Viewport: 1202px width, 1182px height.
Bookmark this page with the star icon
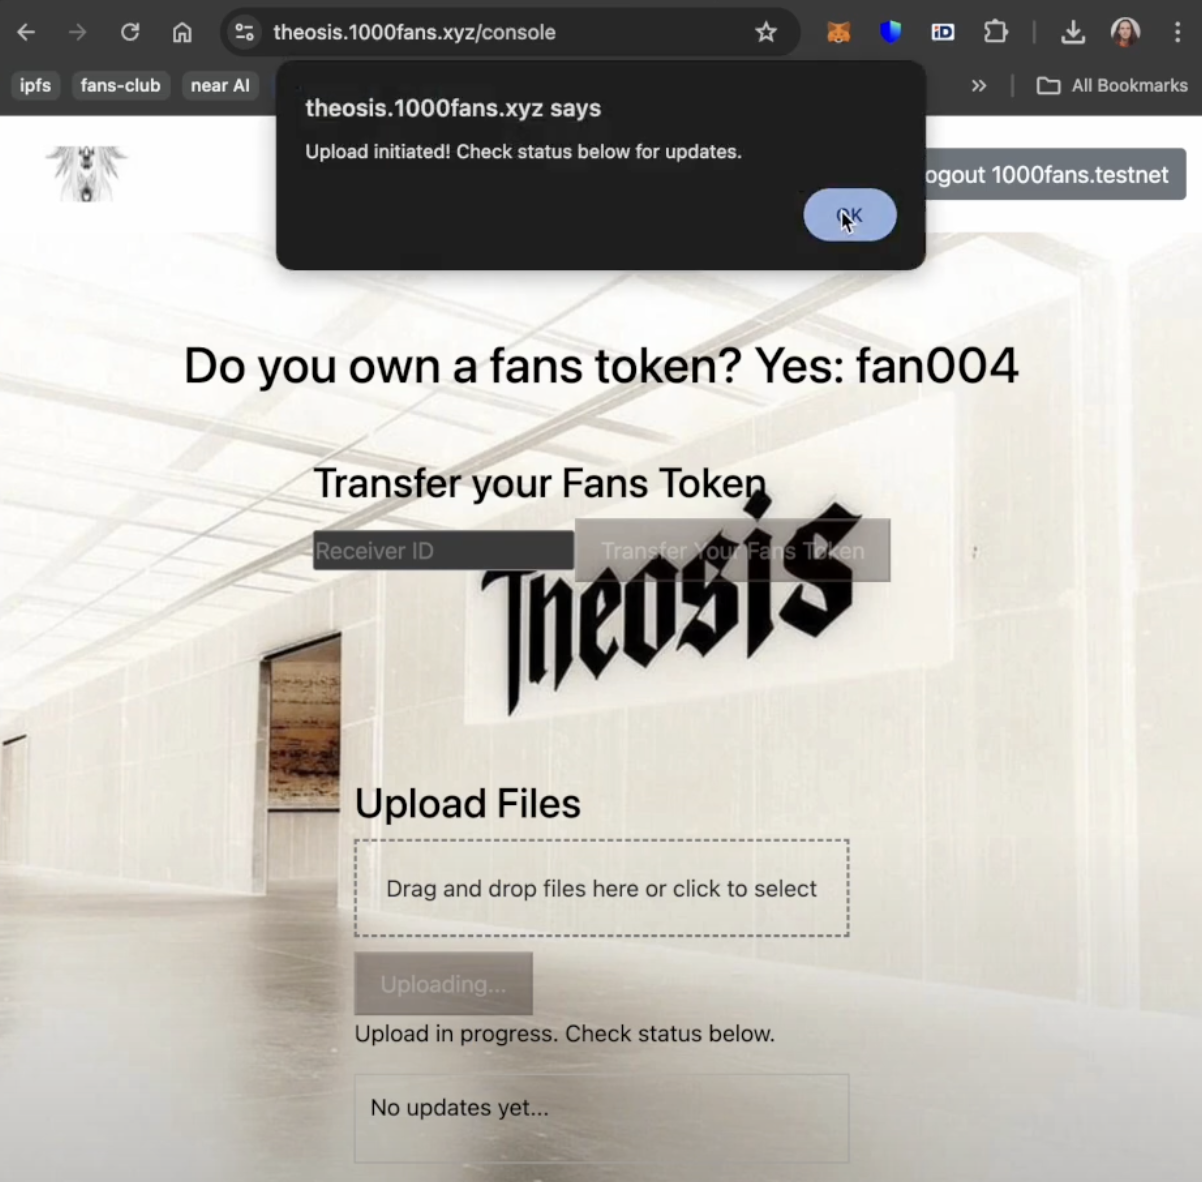coord(766,32)
